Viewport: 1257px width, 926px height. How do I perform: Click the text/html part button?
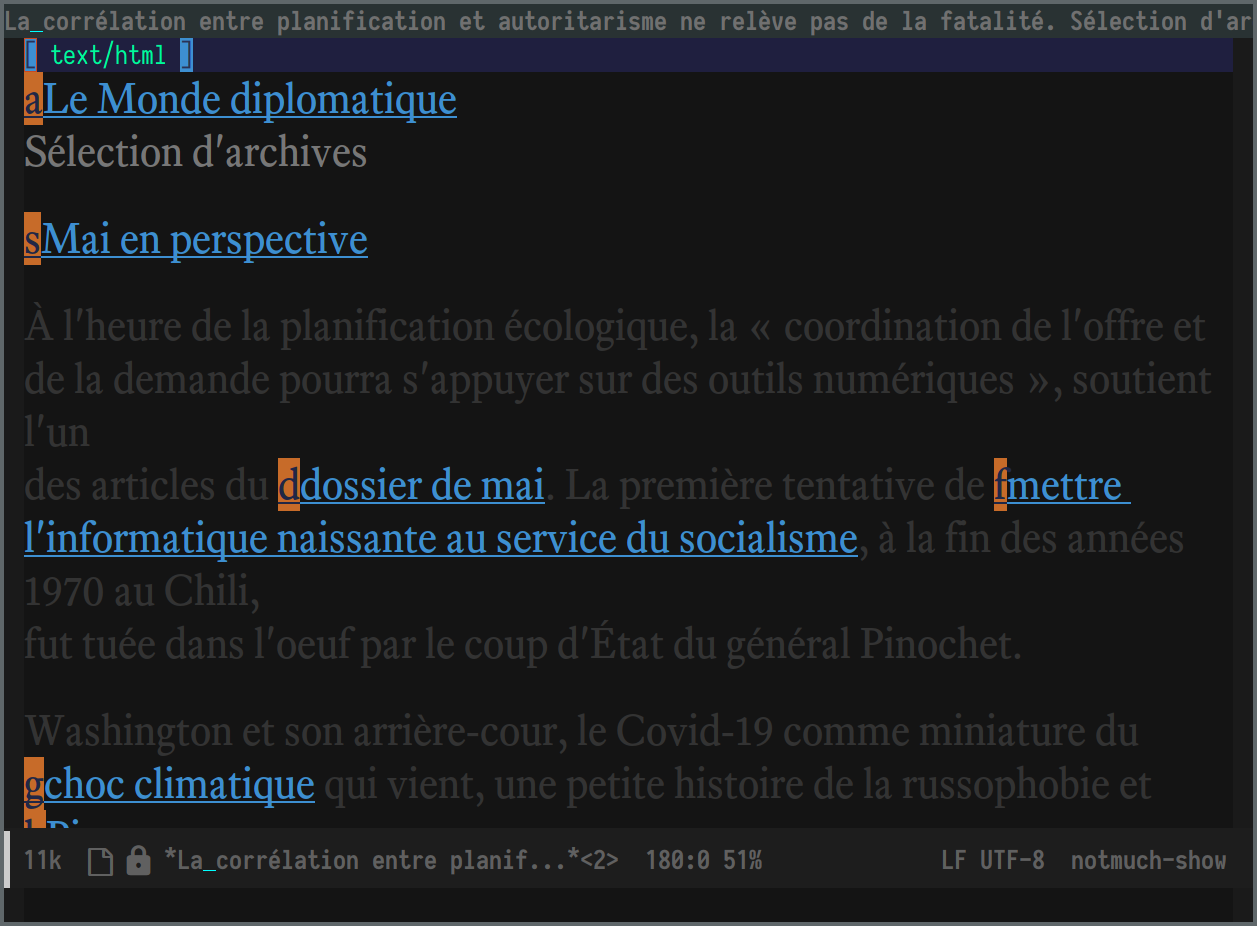(108, 56)
